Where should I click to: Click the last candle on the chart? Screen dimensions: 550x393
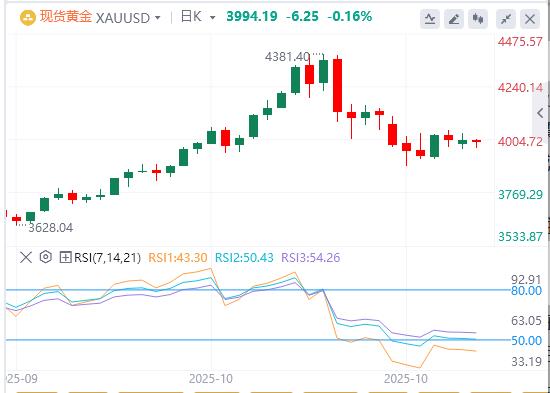476,141
